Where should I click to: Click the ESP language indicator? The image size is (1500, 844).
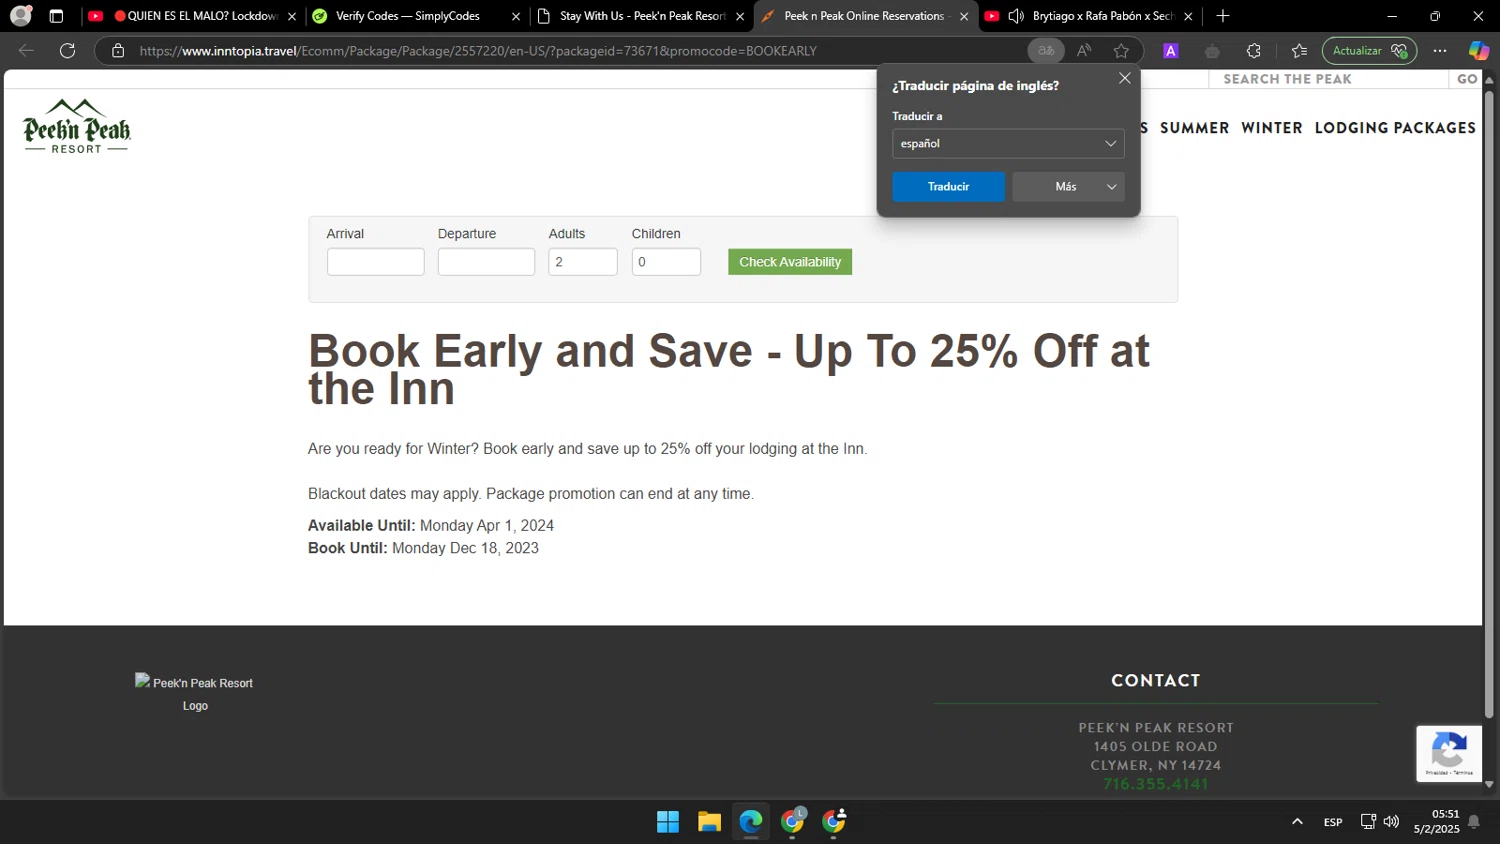coord(1333,822)
